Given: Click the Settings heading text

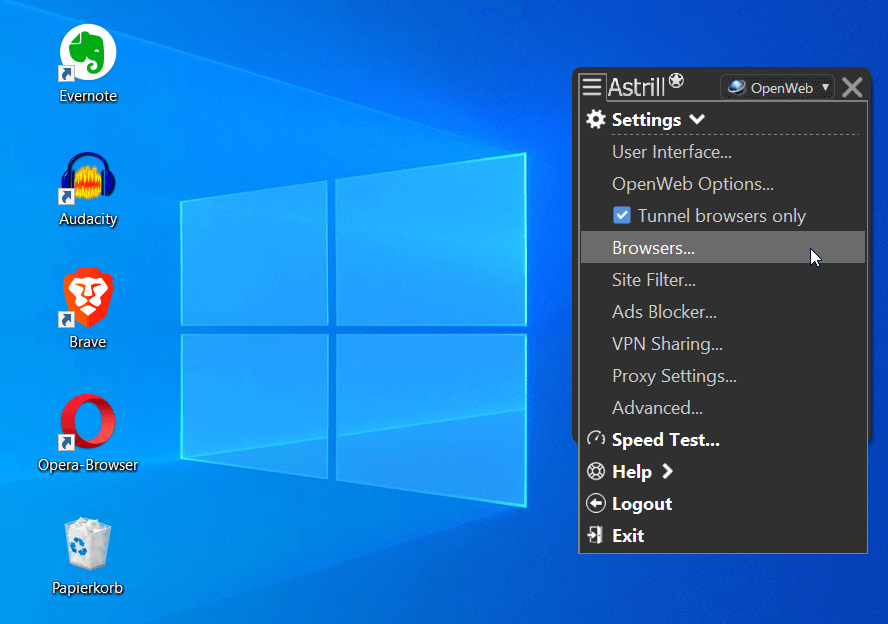Looking at the screenshot, I should pyautogui.click(x=646, y=120).
